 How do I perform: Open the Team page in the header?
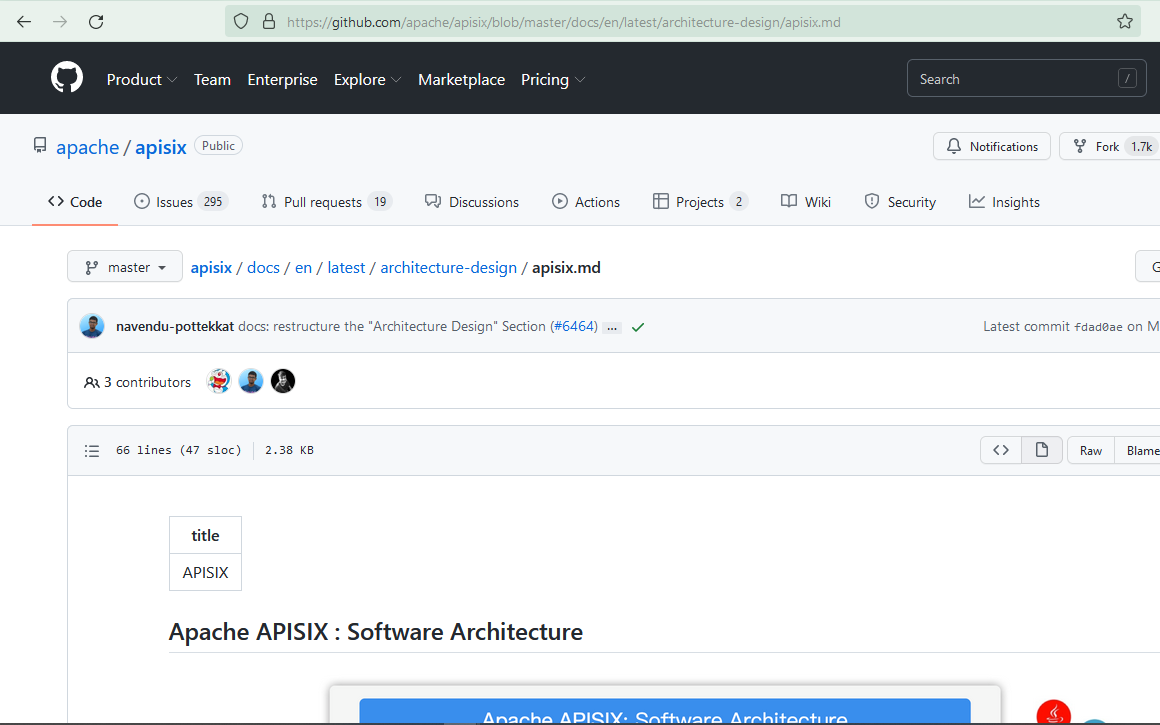point(212,79)
